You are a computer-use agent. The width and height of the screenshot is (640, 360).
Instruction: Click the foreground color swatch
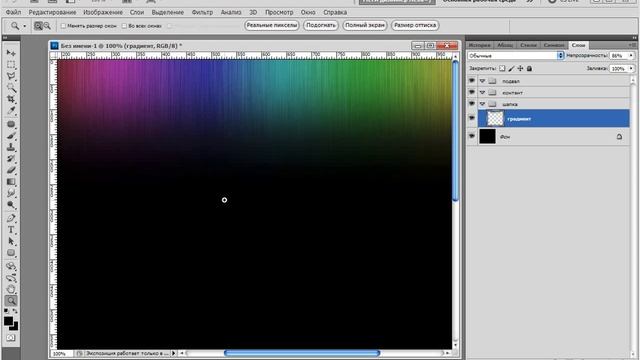(x=8, y=321)
